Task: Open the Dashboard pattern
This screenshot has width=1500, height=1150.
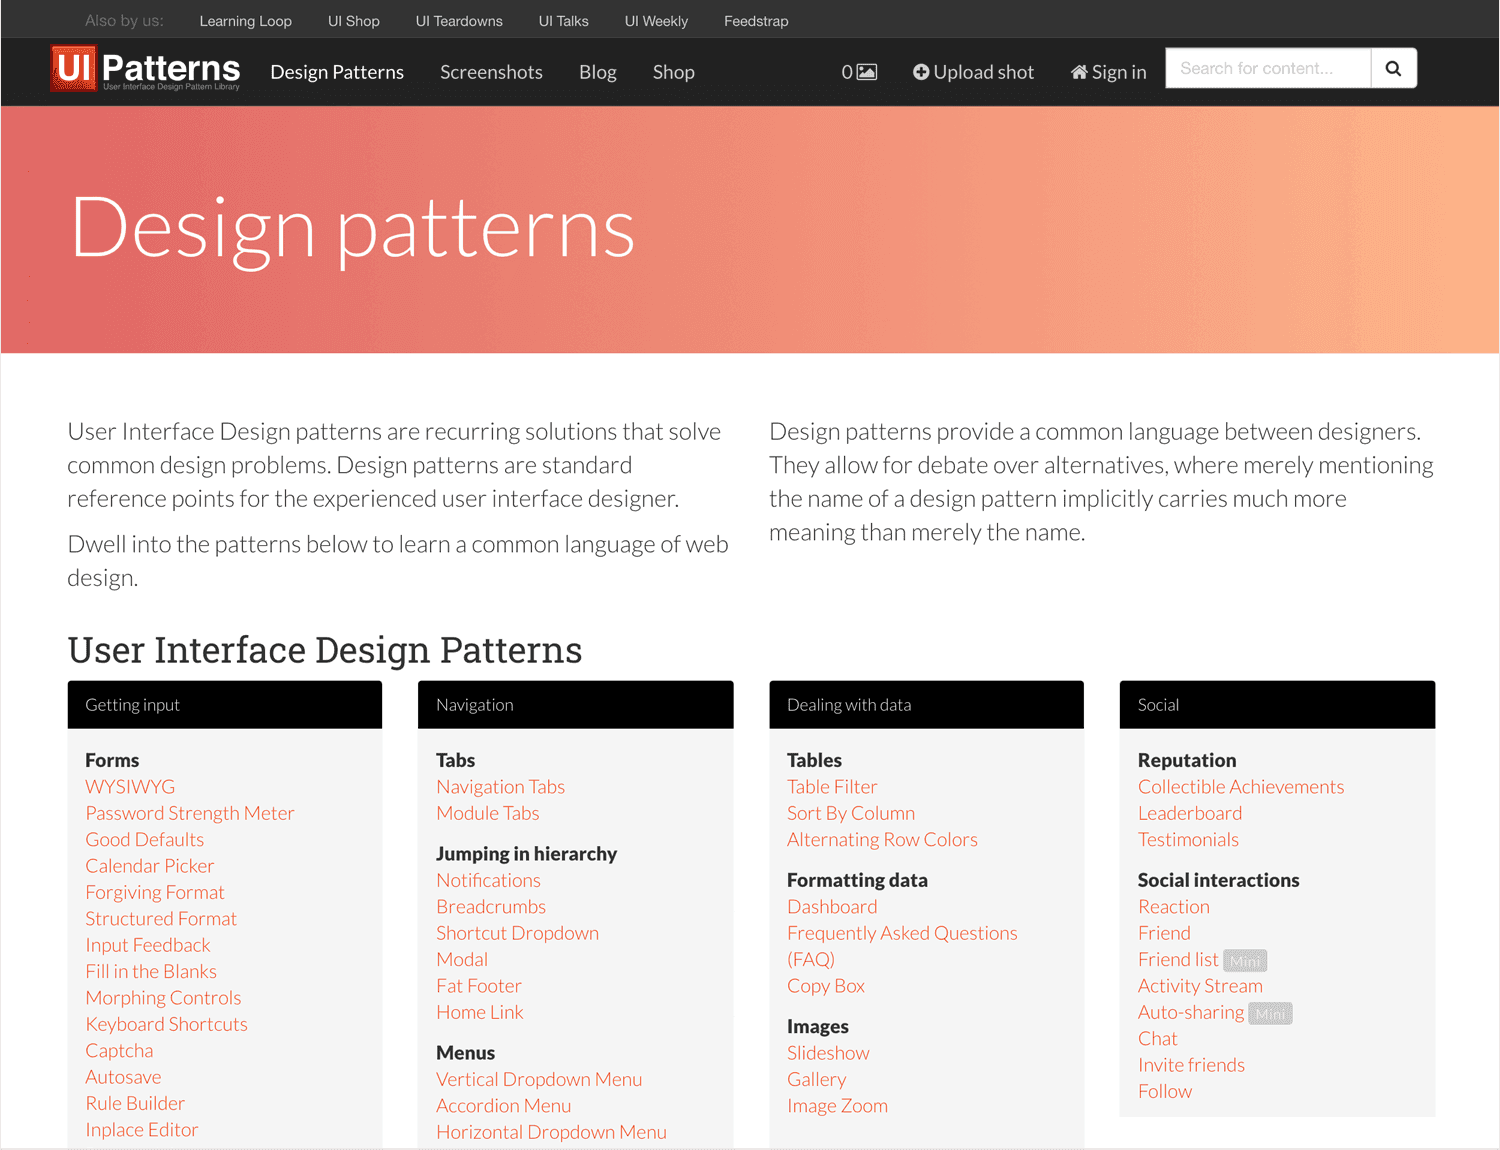Action: click(832, 907)
